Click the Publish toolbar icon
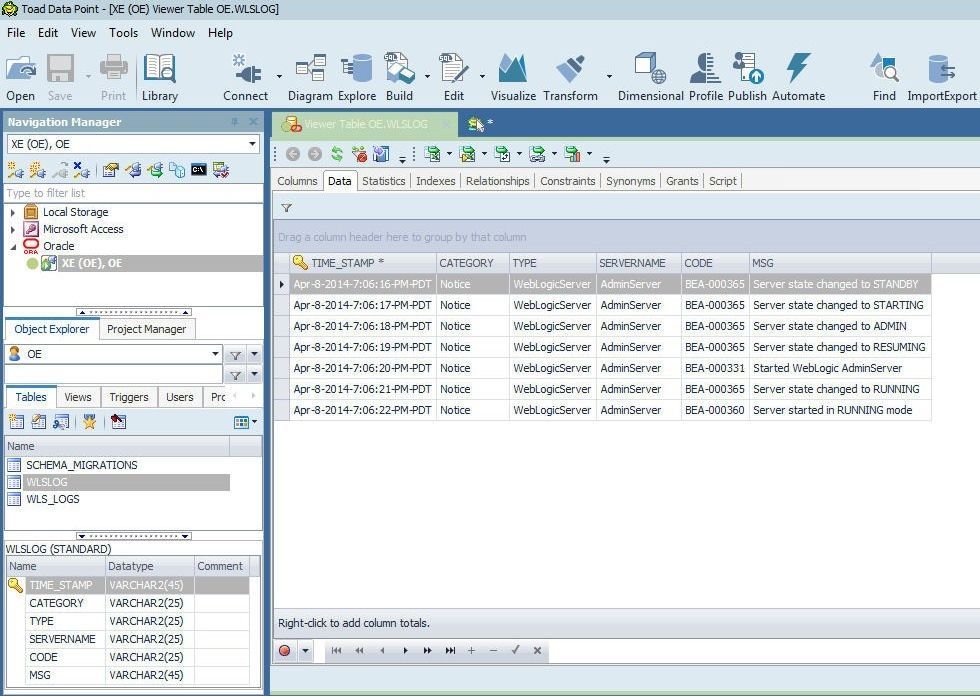This screenshot has height=696, width=980. [x=748, y=77]
